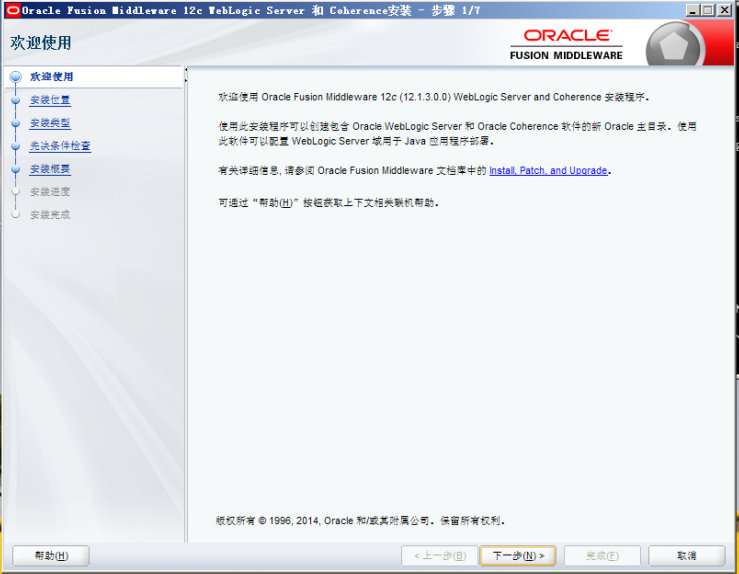Open the Install, Patch, and Upgrade link

[x=547, y=171]
